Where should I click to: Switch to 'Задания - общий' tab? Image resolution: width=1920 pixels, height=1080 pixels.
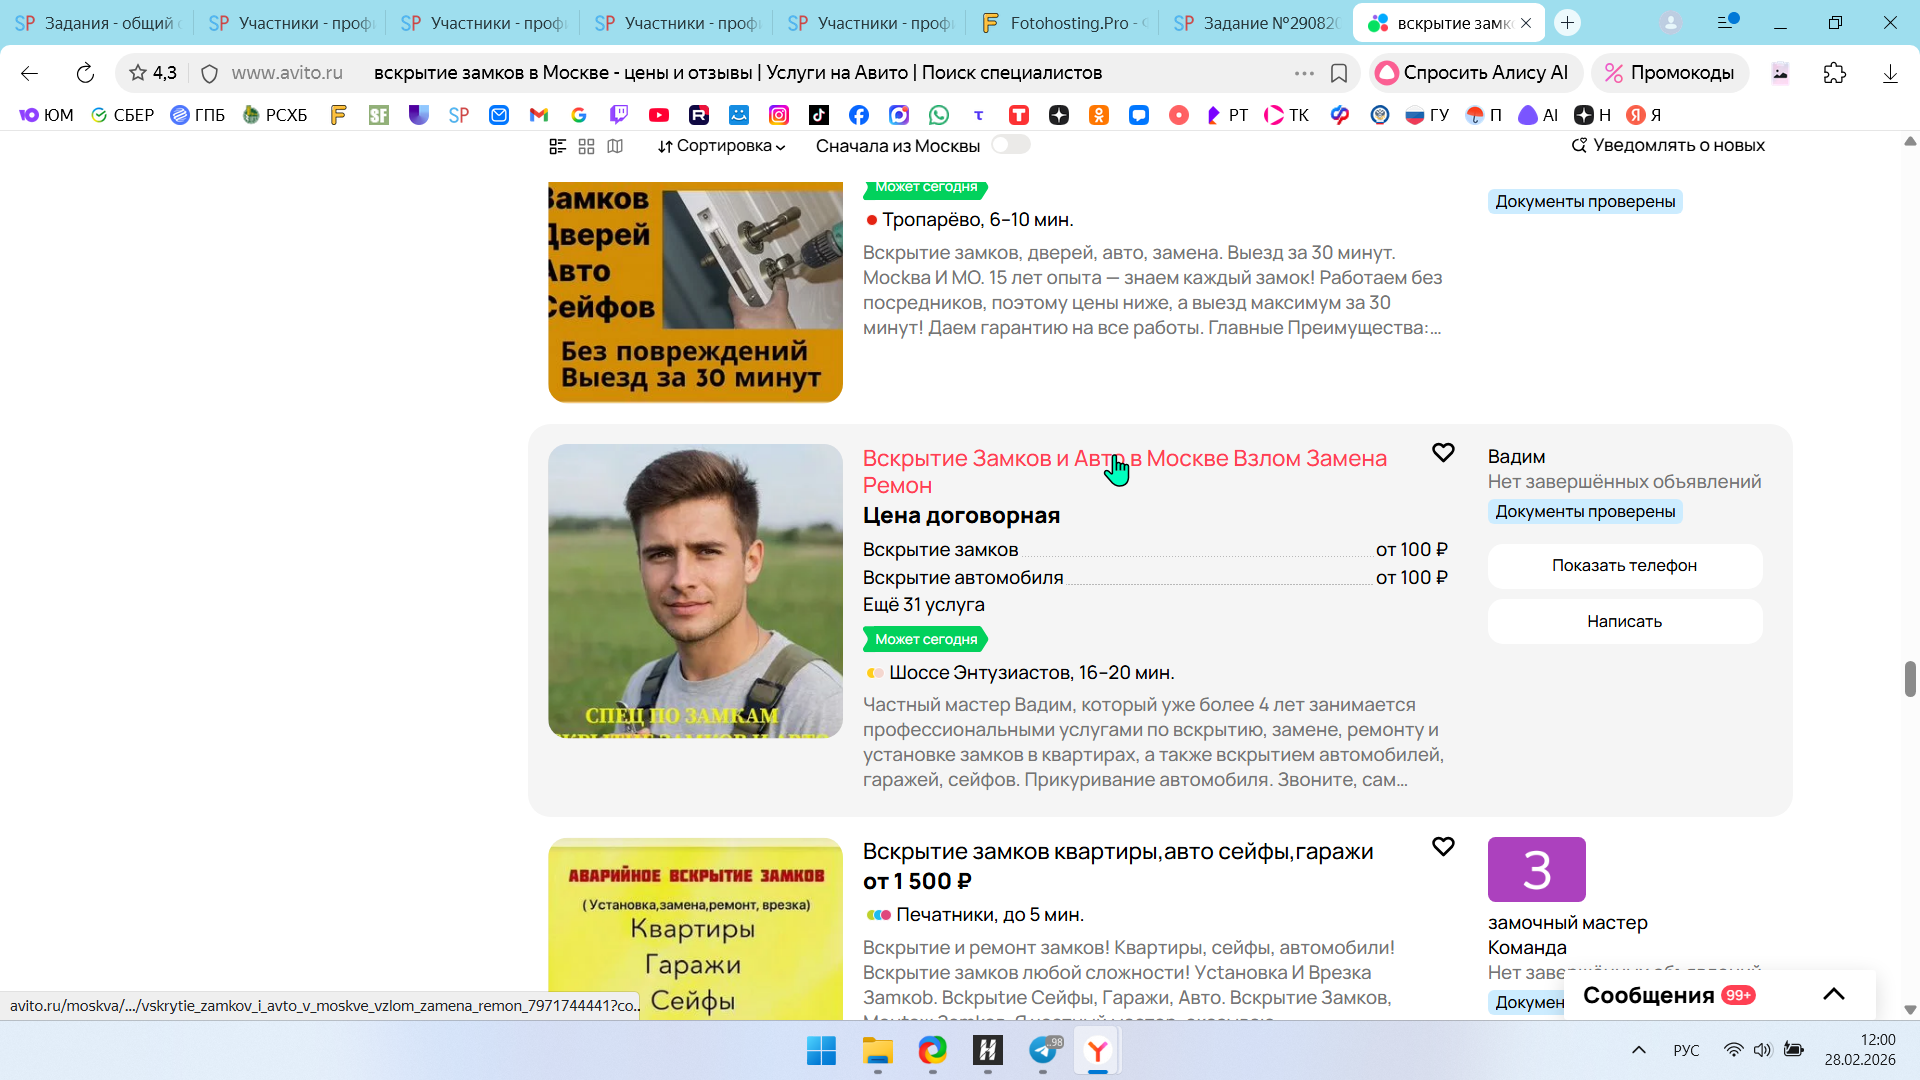[98, 23]
